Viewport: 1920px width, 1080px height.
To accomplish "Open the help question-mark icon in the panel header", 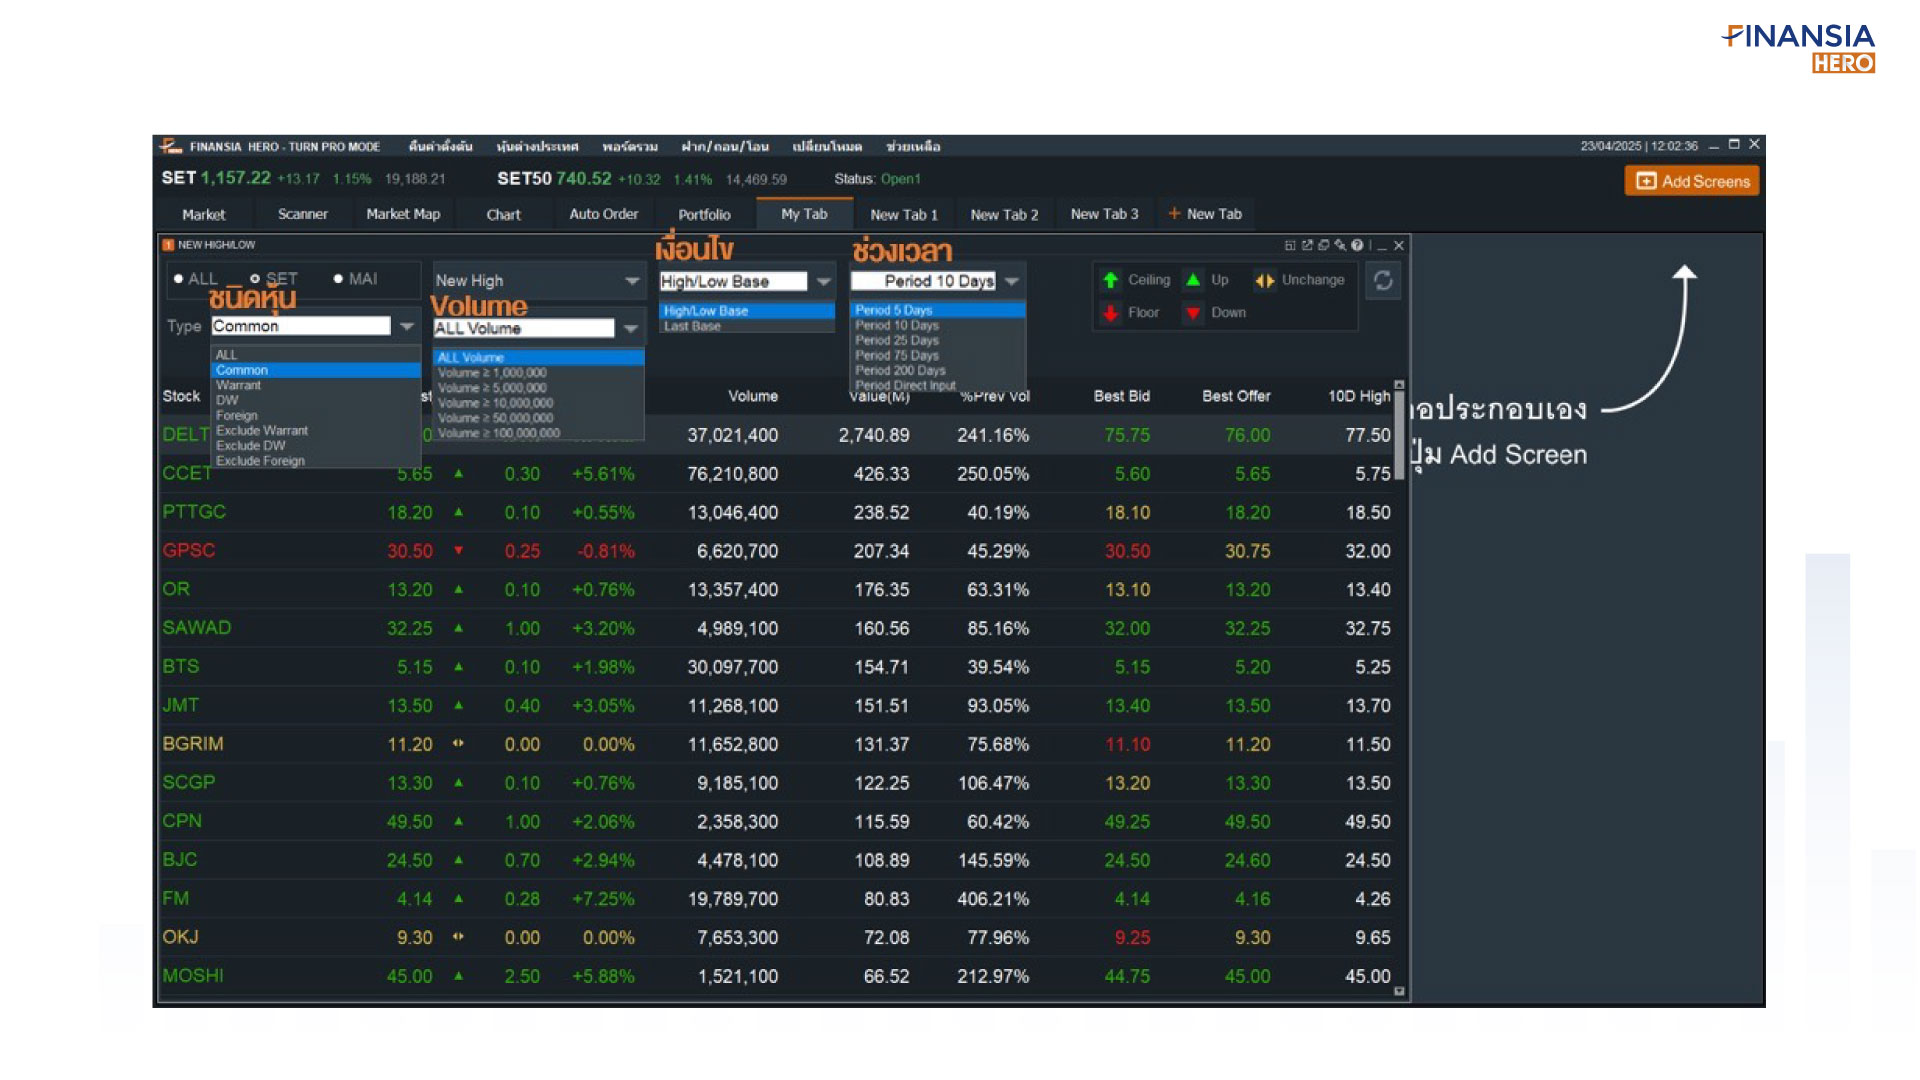I will [x=1357, y=245].
